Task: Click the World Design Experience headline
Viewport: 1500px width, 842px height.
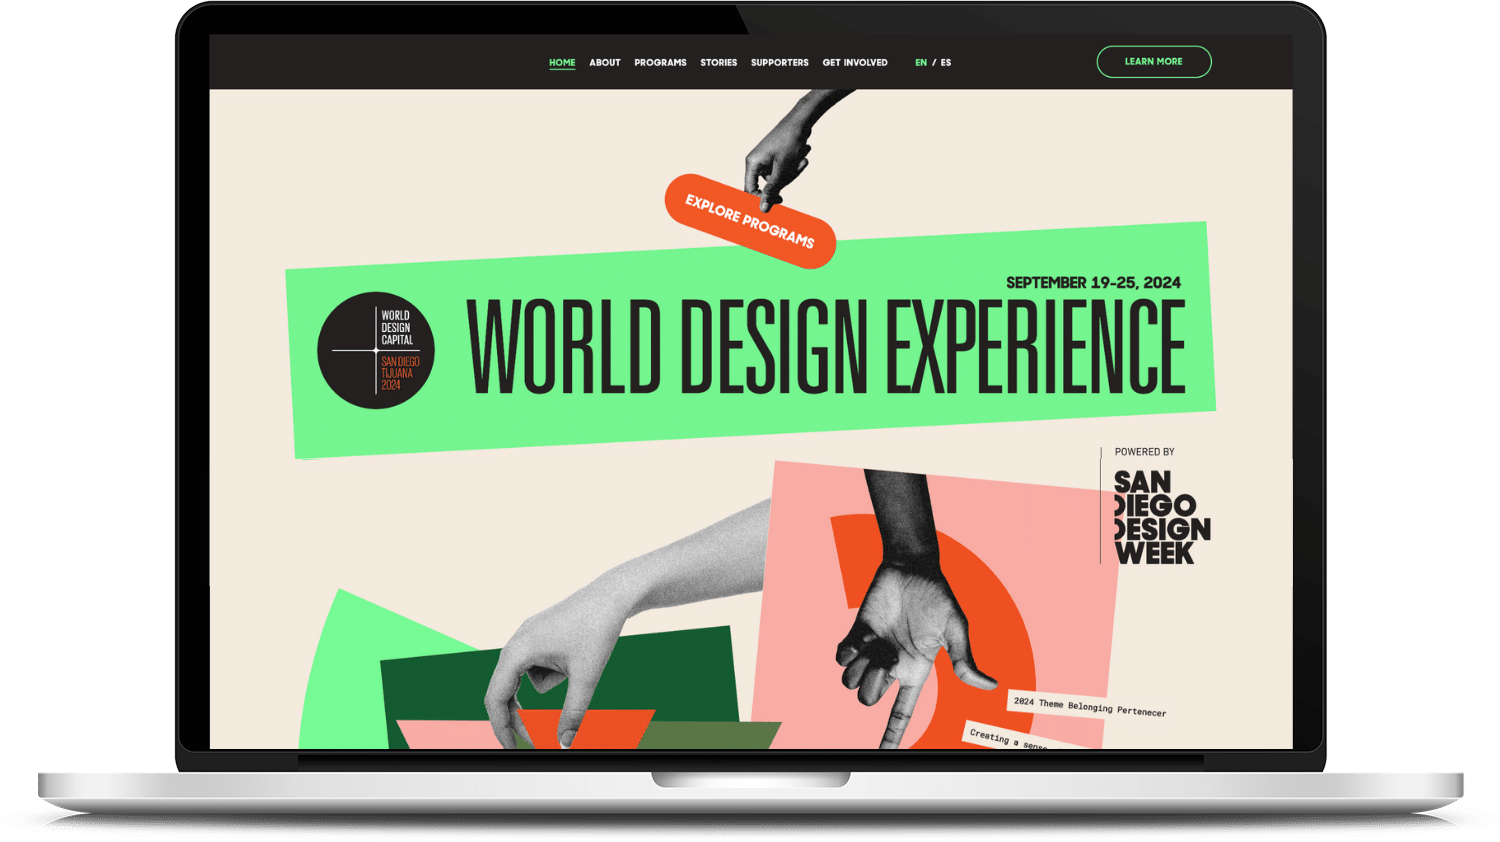Action: [x=826, y=346]
